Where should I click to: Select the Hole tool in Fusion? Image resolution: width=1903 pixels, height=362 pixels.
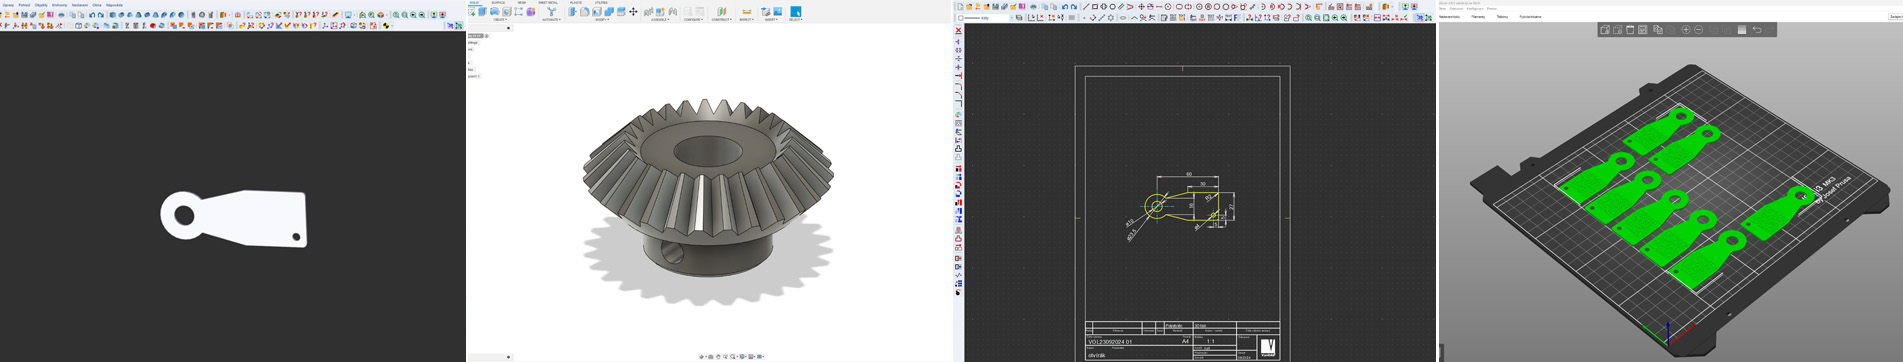[507, 12]
